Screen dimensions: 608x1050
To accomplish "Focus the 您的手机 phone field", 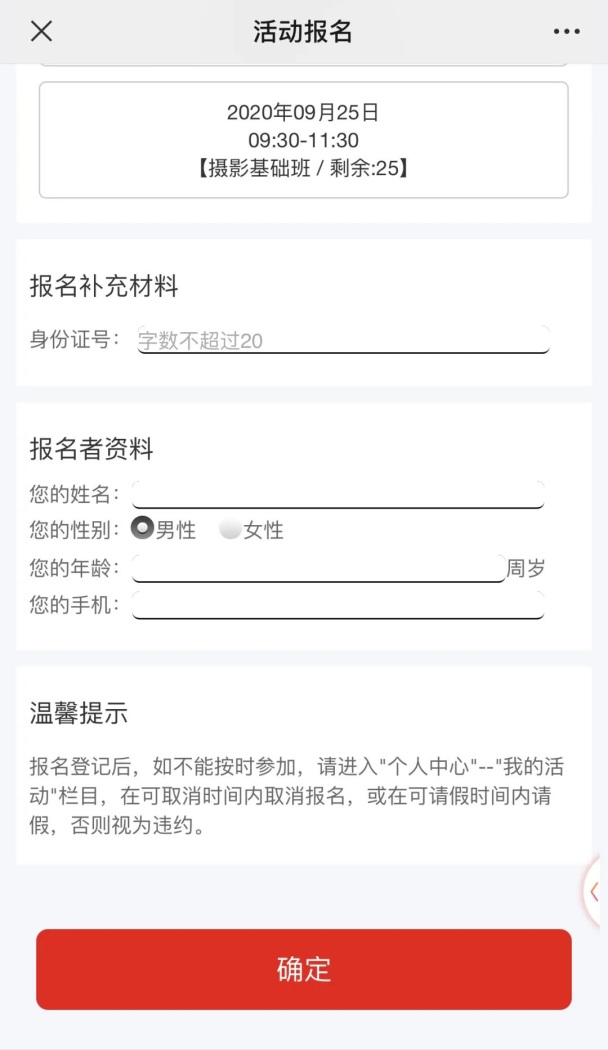I will (338, 605).
